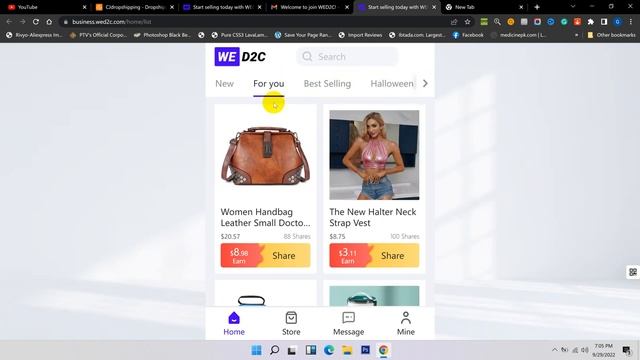Select the For you category tab
This screenshot has width=640, height=360.
(269, 84)
